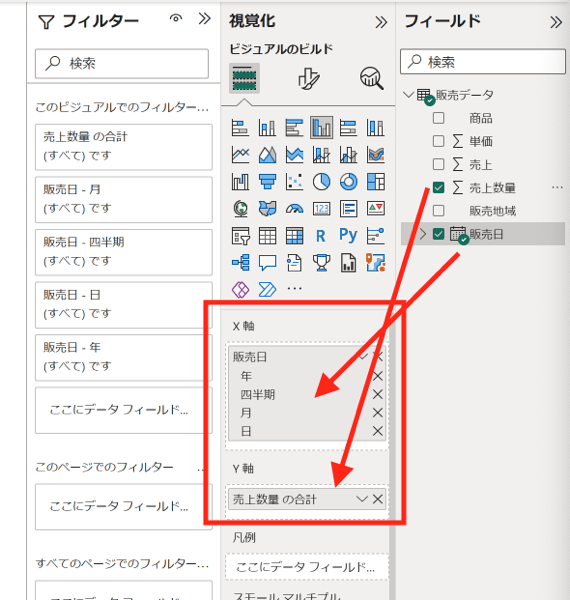
Task: Open the 販売日 - 月 filter card
Action: pos(124,199)
